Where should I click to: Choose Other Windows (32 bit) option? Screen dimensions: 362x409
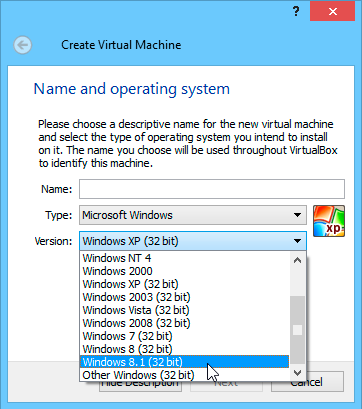[x=184, y=375]
